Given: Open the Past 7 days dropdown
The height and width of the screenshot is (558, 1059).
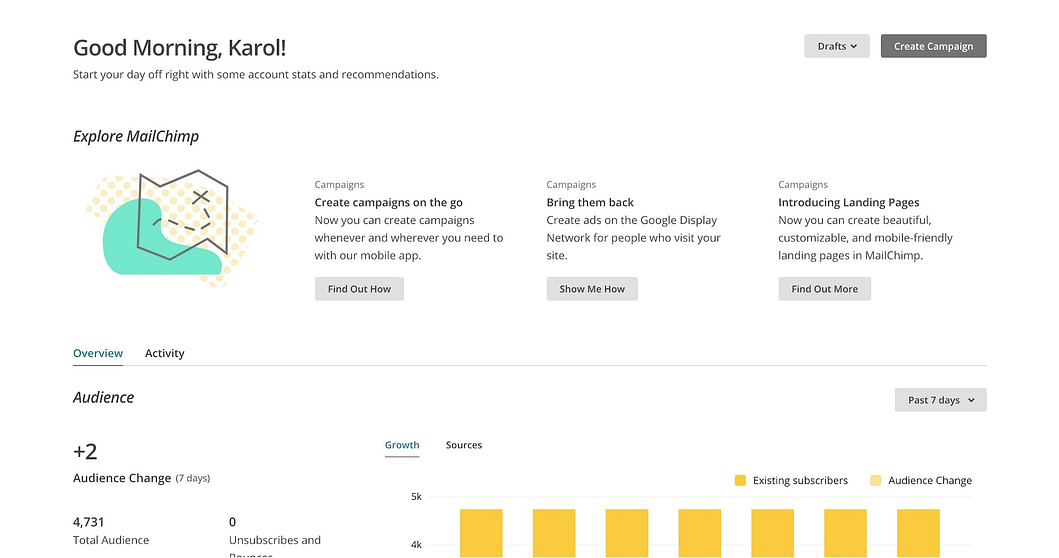Looking at the screenshot, I should (941, 400).
